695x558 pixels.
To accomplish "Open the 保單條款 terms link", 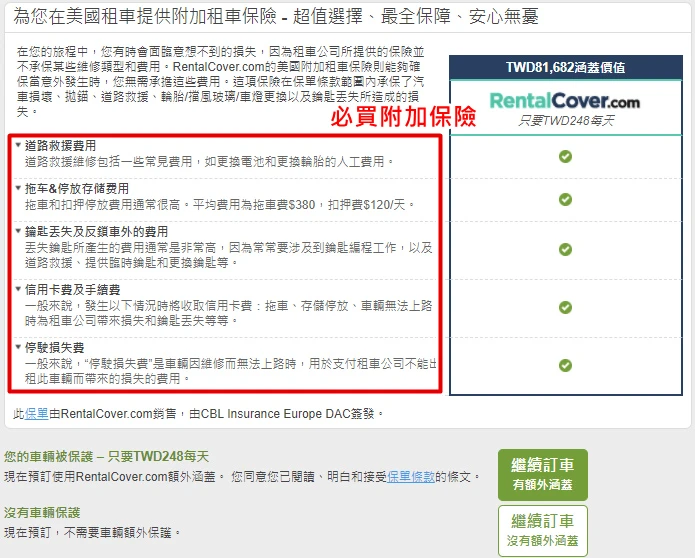I will pyautogui.click(x=411, y=477).
